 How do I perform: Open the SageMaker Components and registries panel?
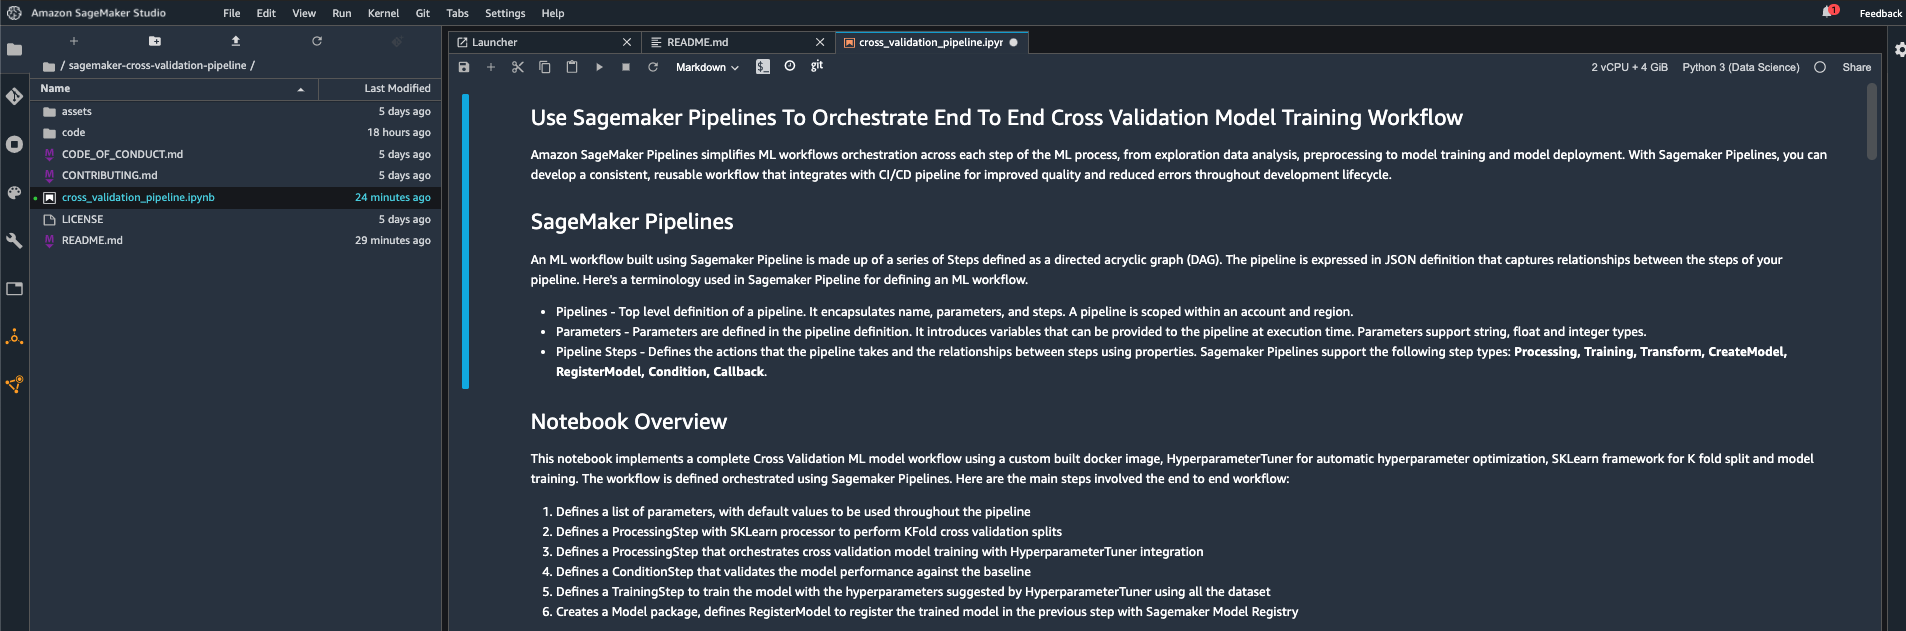tap(14, 337)
